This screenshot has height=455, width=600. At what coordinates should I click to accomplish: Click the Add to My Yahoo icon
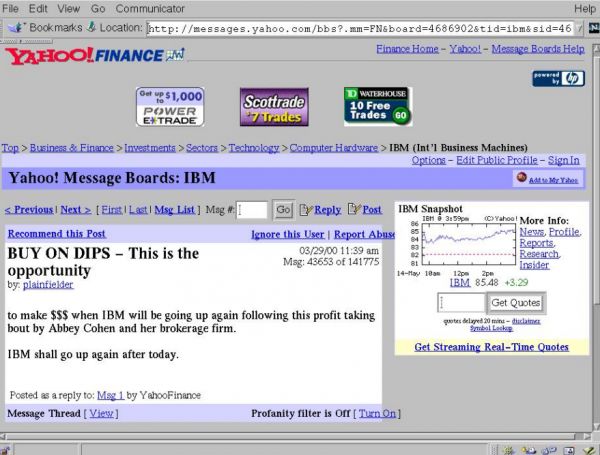coord(521,179)
